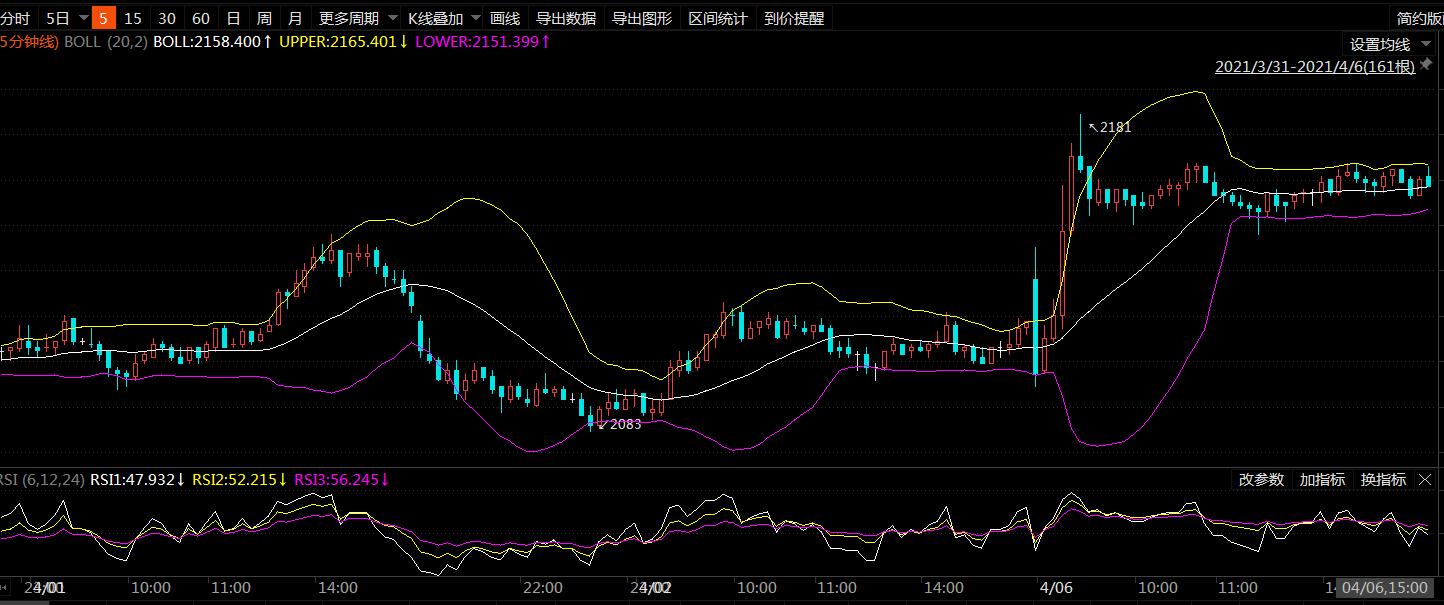Click 导出图形 to export chart image

pos(642,18)
